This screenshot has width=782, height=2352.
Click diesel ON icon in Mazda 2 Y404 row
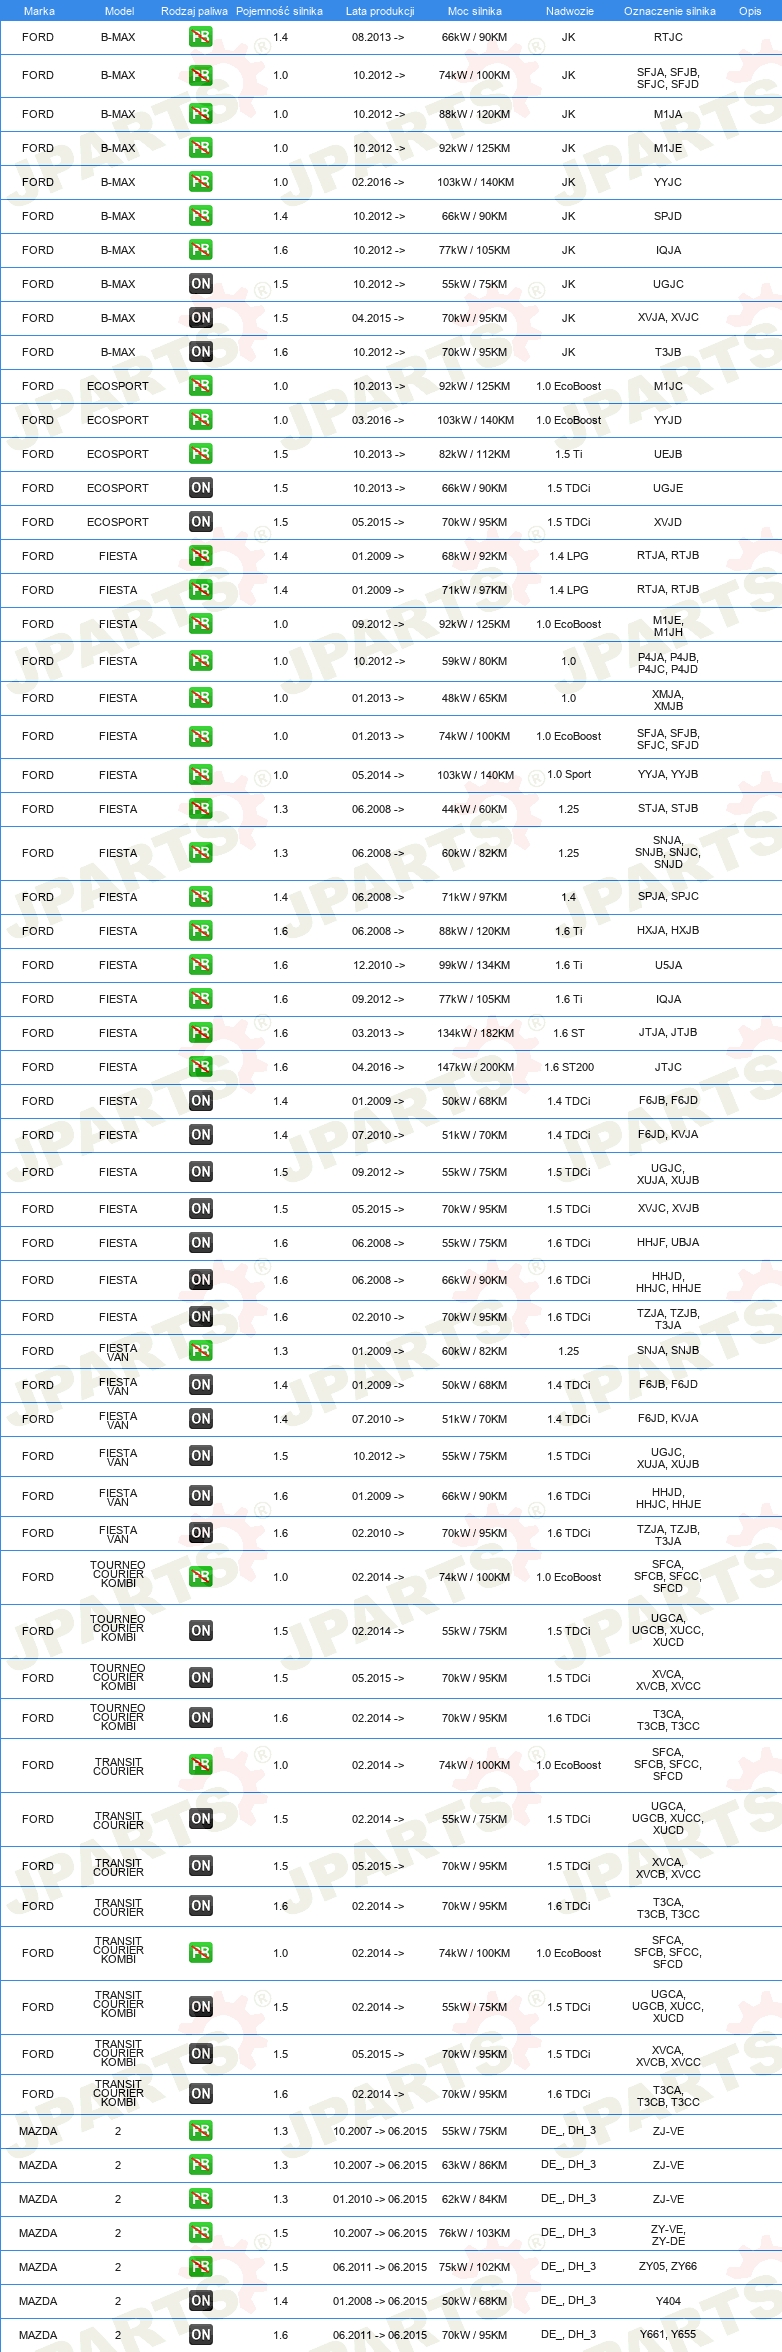[x=201, y=2301]
